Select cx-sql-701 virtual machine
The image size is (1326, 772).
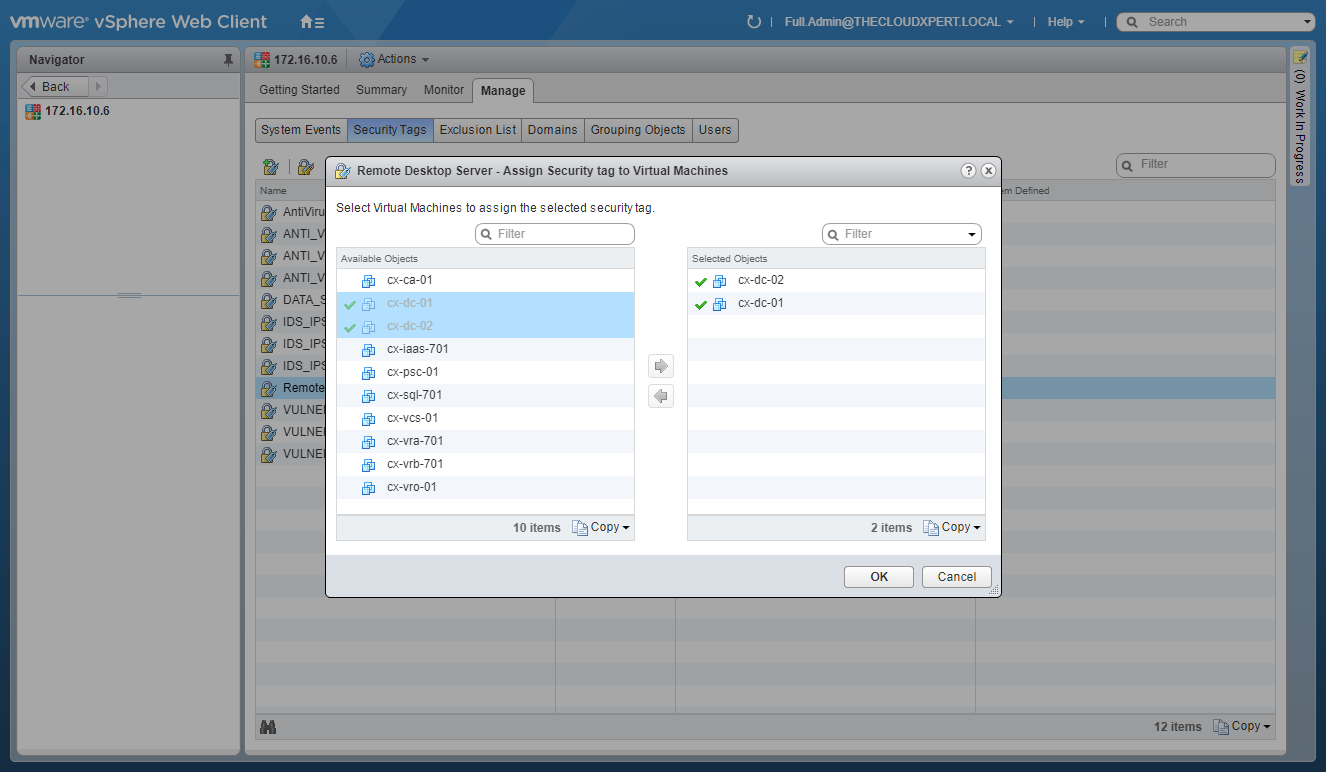414,395
